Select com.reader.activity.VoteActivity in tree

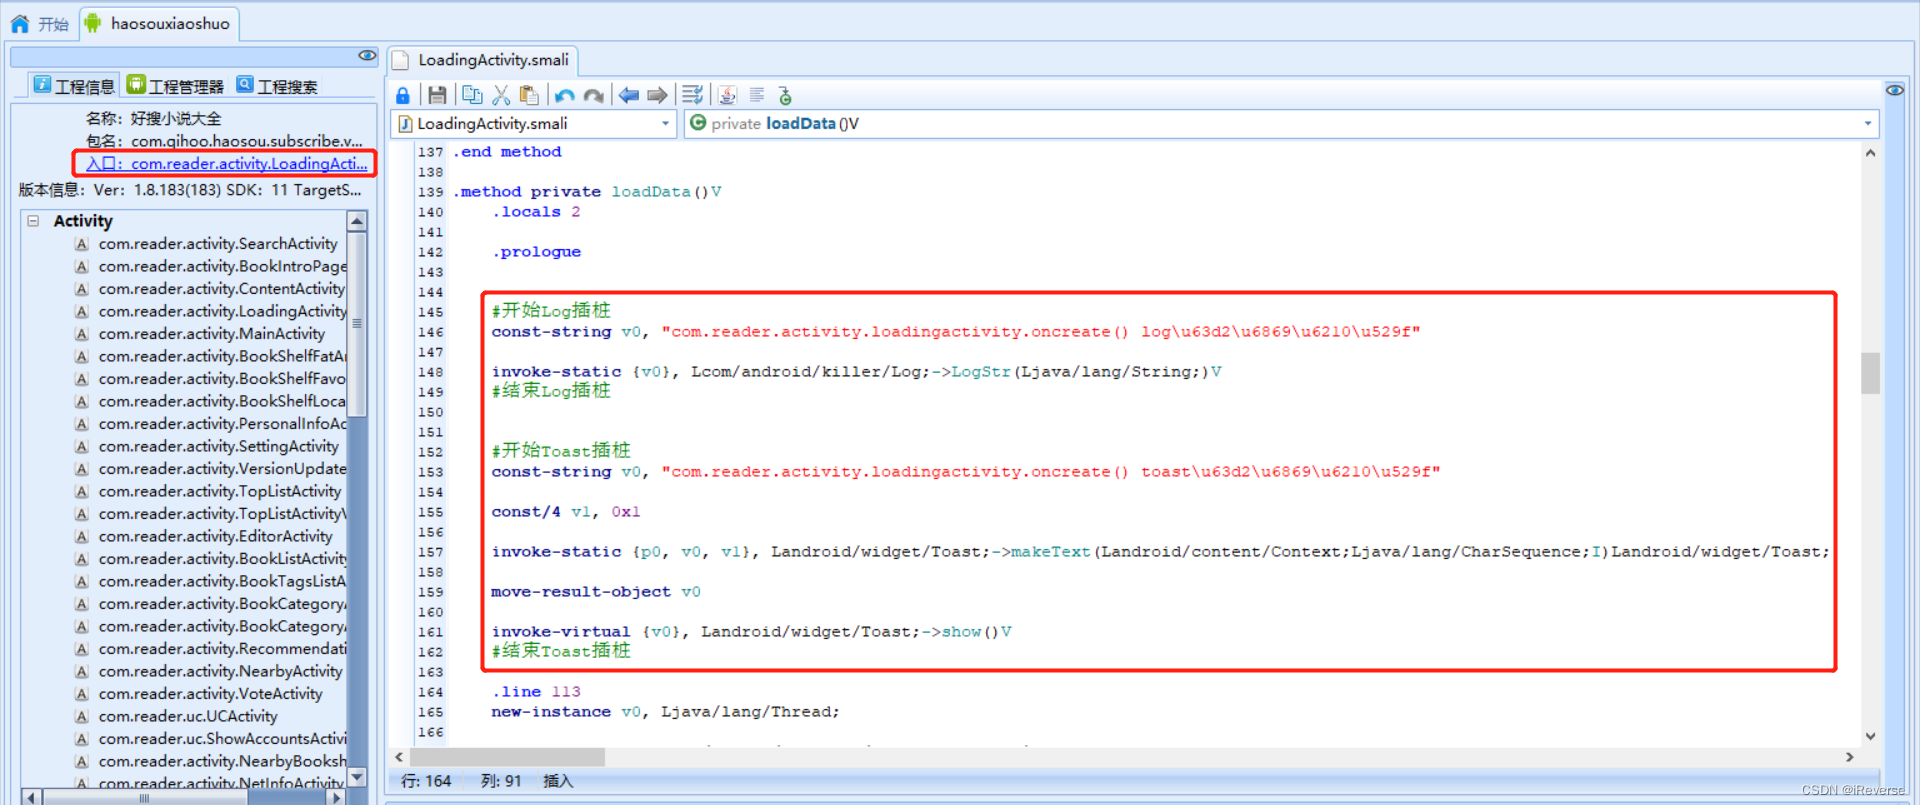(x=210, y=694)
